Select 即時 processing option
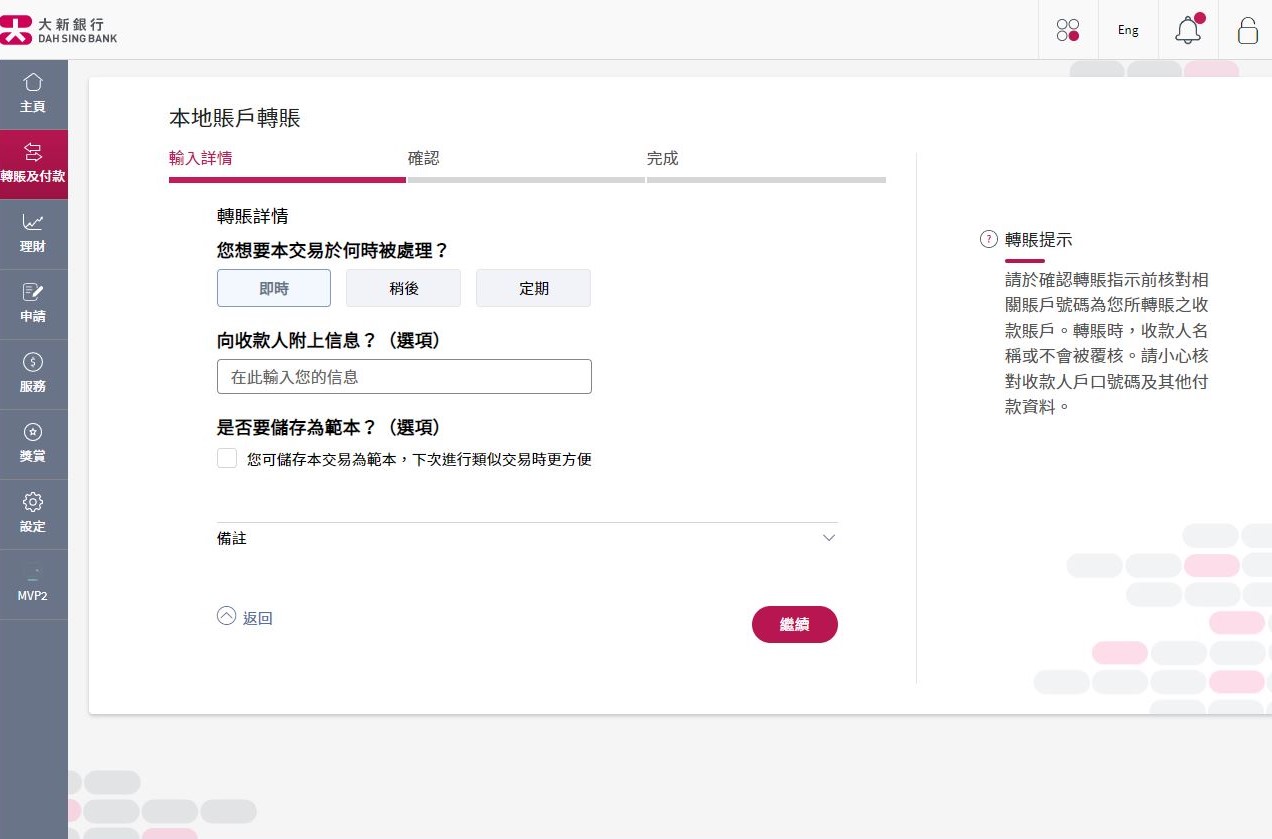 (274, 288)
